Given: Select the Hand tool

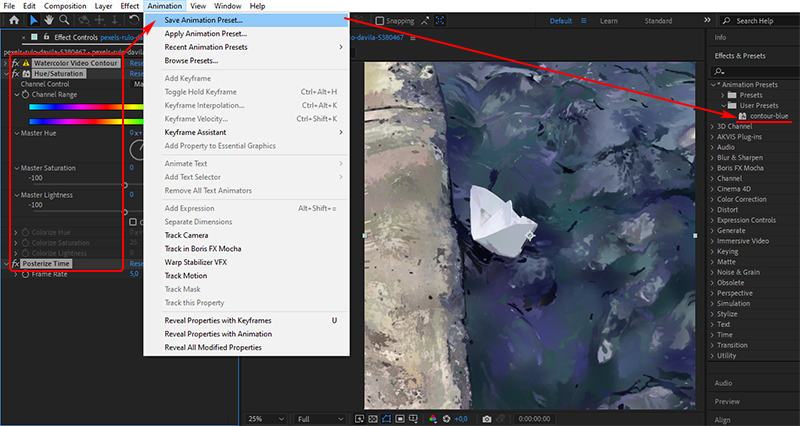Looking at the screenshot, I should coord(49,20).
